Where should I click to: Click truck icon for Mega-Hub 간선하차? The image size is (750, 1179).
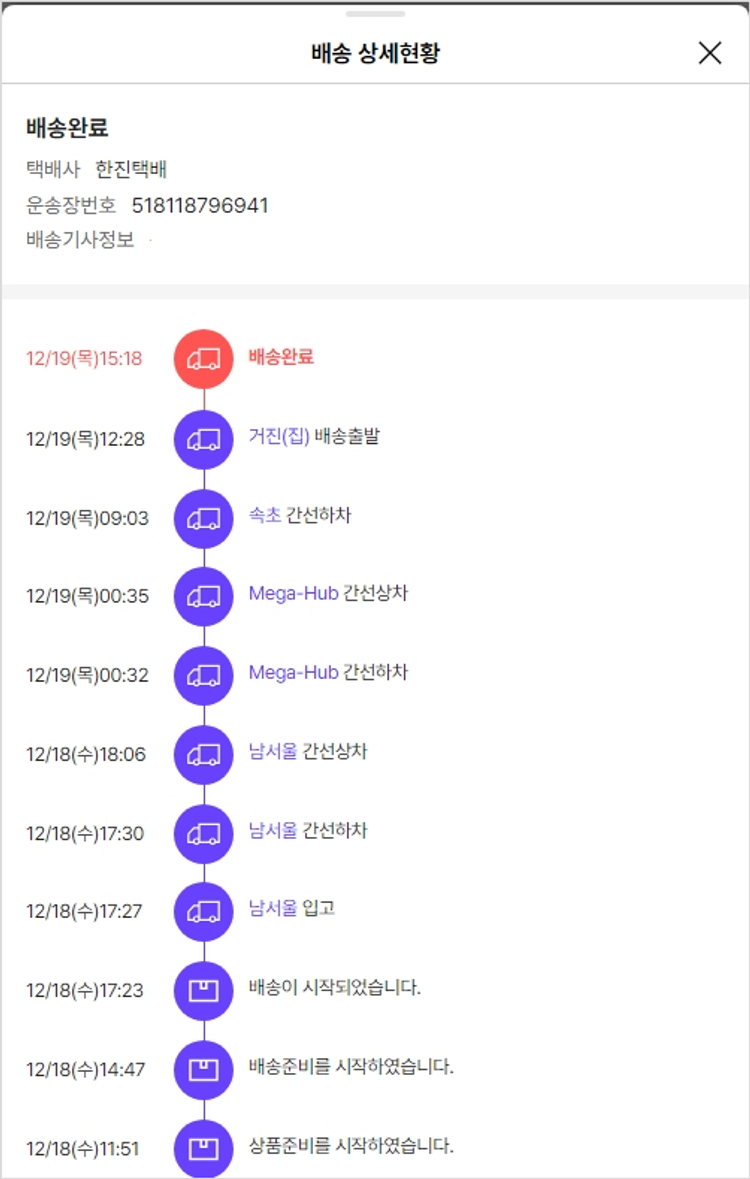pos(204,676)
